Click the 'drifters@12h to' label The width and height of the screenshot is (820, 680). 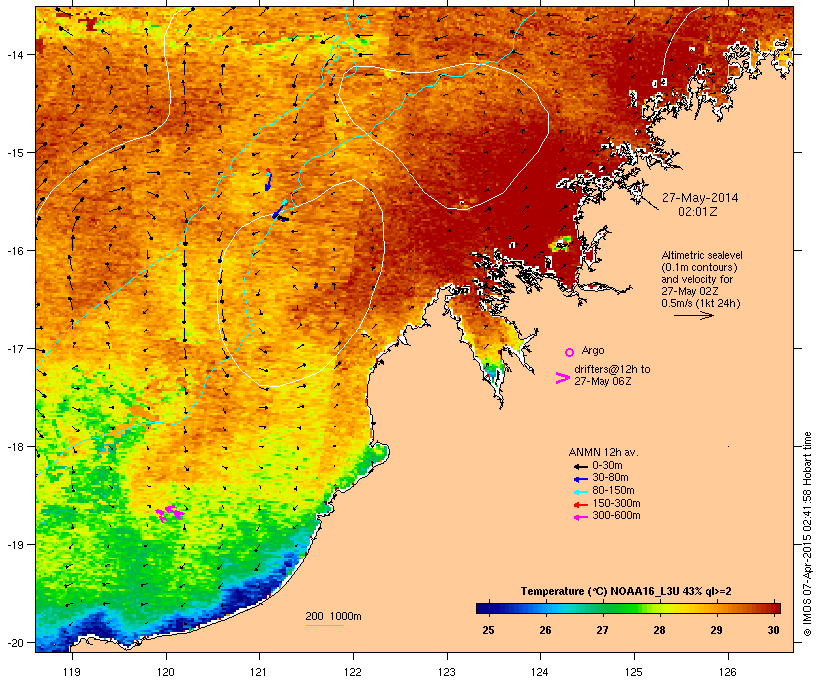(612, 369)
